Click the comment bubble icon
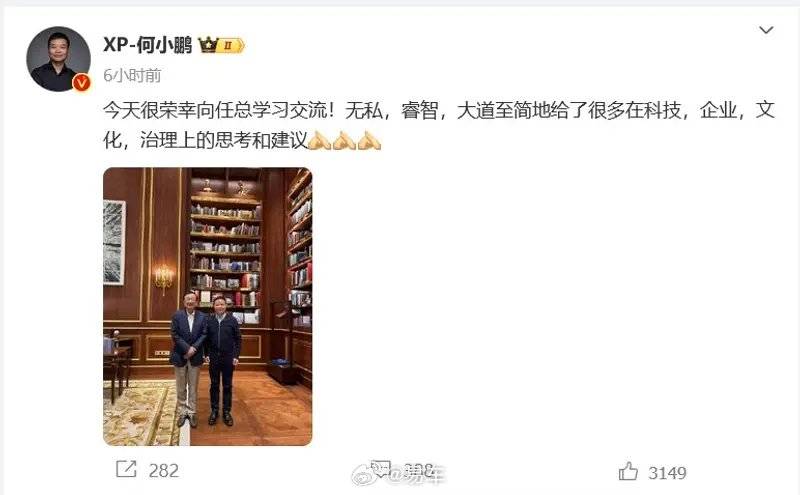The height and width of the screenshot is (495, 800). (x=381, y=468)
